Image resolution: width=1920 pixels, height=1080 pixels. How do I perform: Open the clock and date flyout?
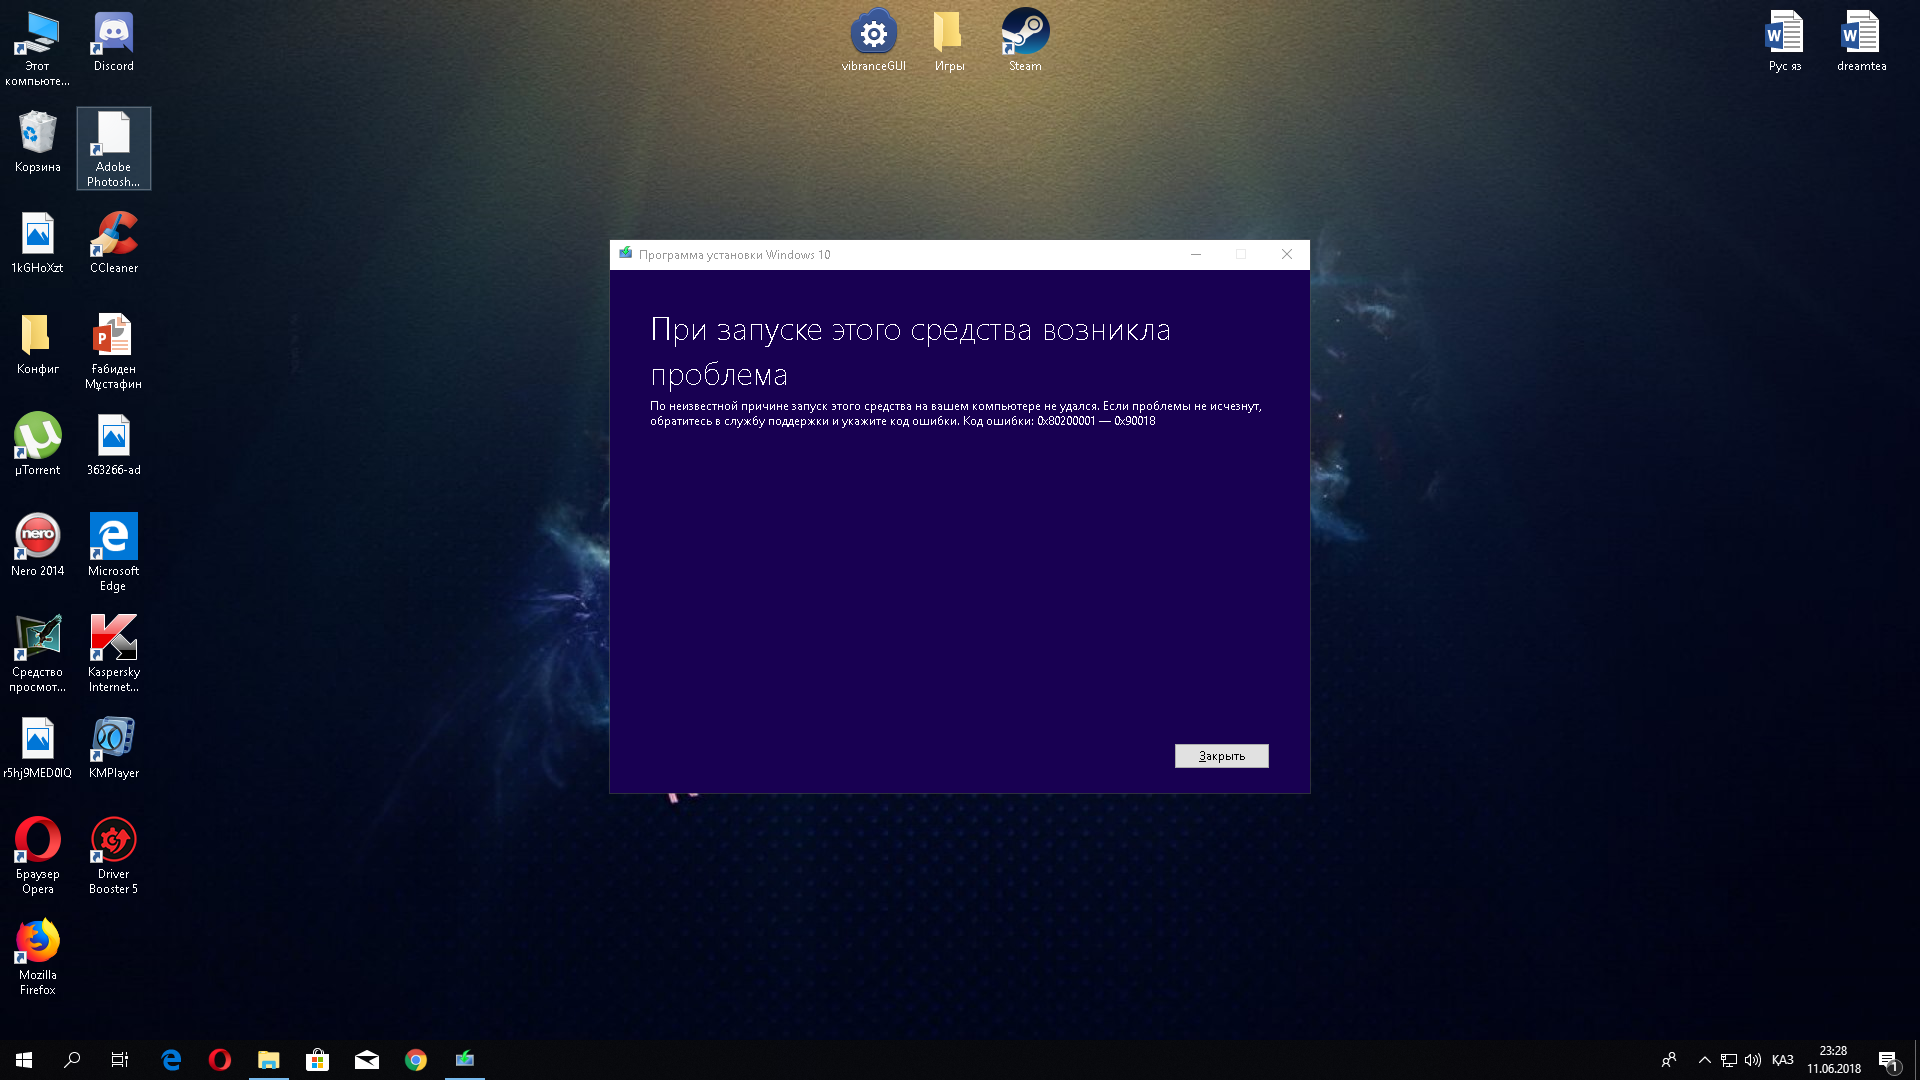[x=1833, y=1060]
